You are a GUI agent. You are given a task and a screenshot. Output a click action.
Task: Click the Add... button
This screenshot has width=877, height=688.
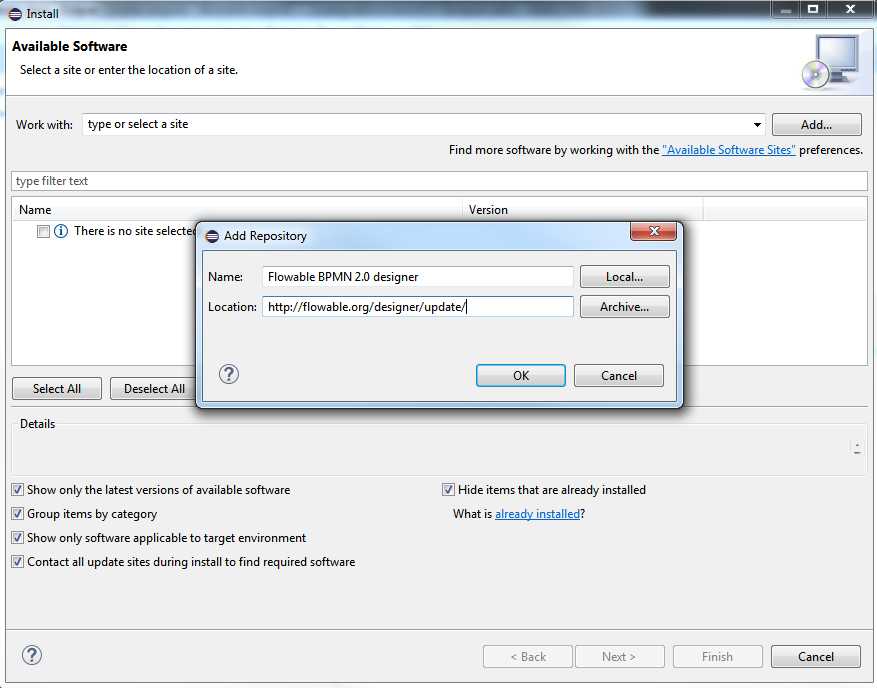(x=817, y=125)
